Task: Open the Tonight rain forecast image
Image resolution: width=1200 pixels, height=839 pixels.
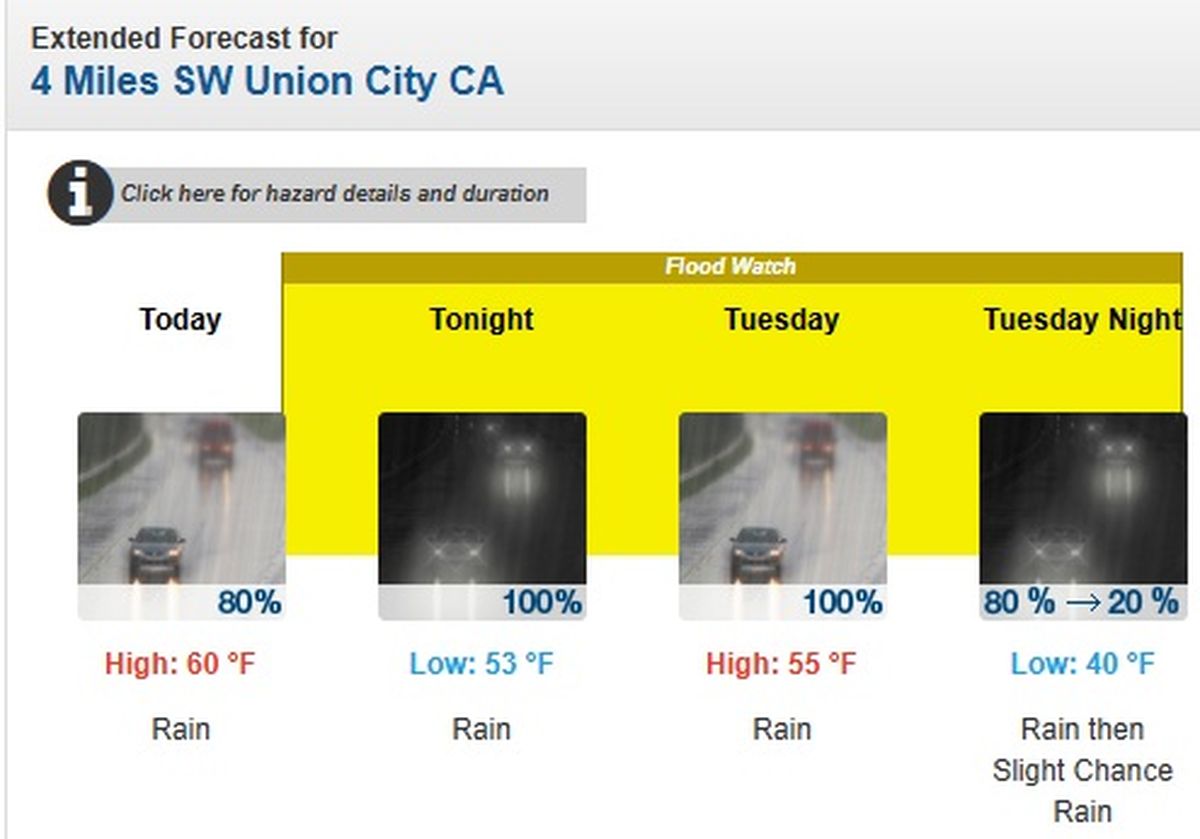Action: pyautogui.click(x=481, y=498)
